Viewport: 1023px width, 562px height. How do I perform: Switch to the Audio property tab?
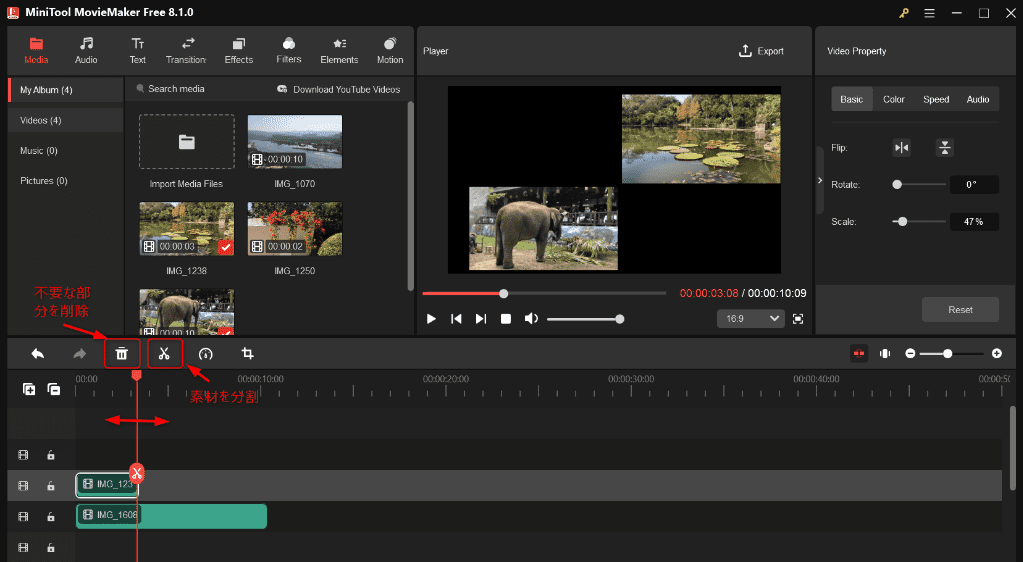click(977, 99)
